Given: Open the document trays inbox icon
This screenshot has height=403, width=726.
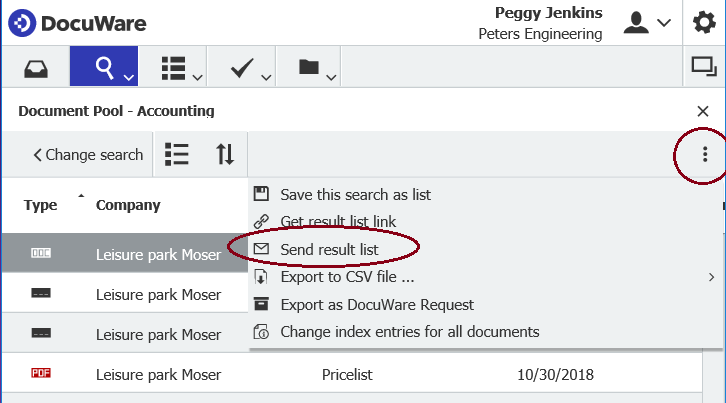Looking at the screenshot, I should click(x=34, y=67).
